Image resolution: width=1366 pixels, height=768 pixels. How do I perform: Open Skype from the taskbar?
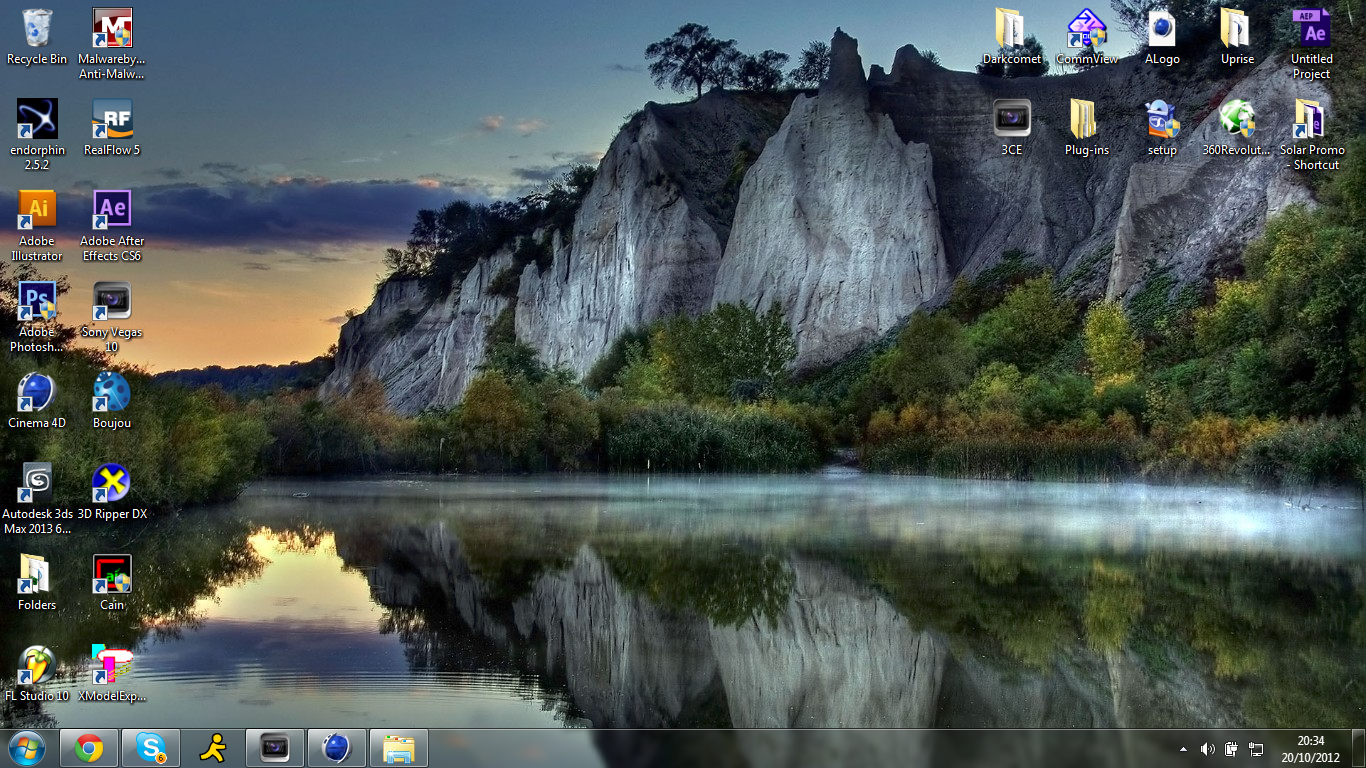(151, 748)
